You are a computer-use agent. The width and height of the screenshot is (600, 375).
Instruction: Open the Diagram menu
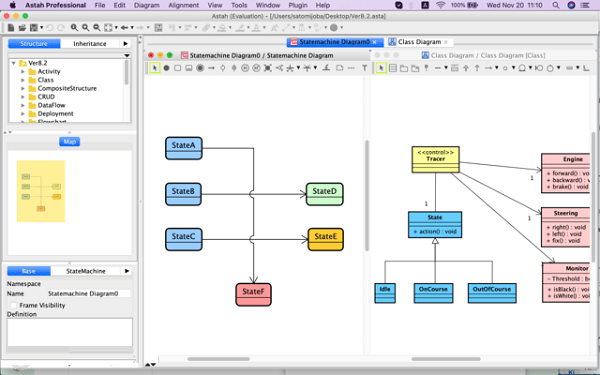tap(147, 5)
